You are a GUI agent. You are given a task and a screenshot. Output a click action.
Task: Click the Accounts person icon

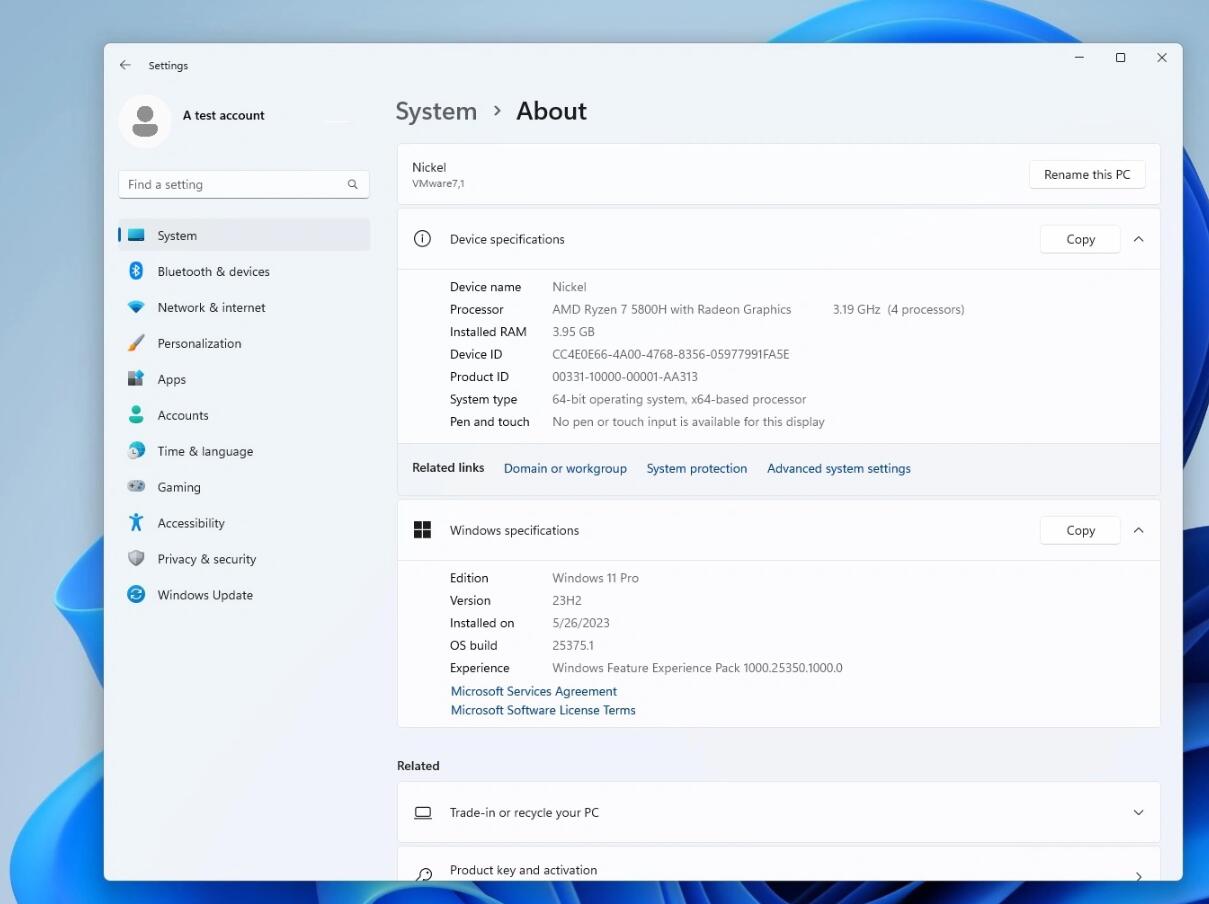(x=136, y=415)
